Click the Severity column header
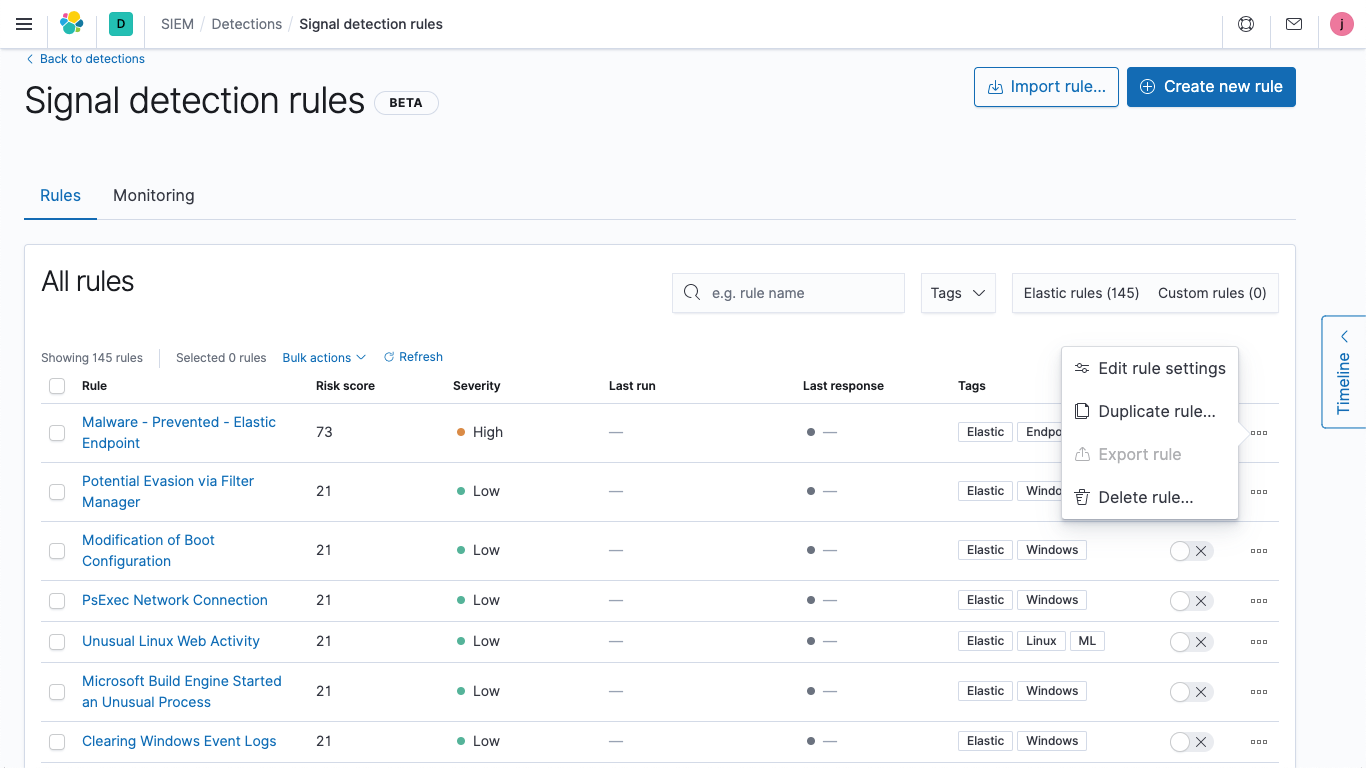This screenshot has width=1366, height=768. coord(477,386)
